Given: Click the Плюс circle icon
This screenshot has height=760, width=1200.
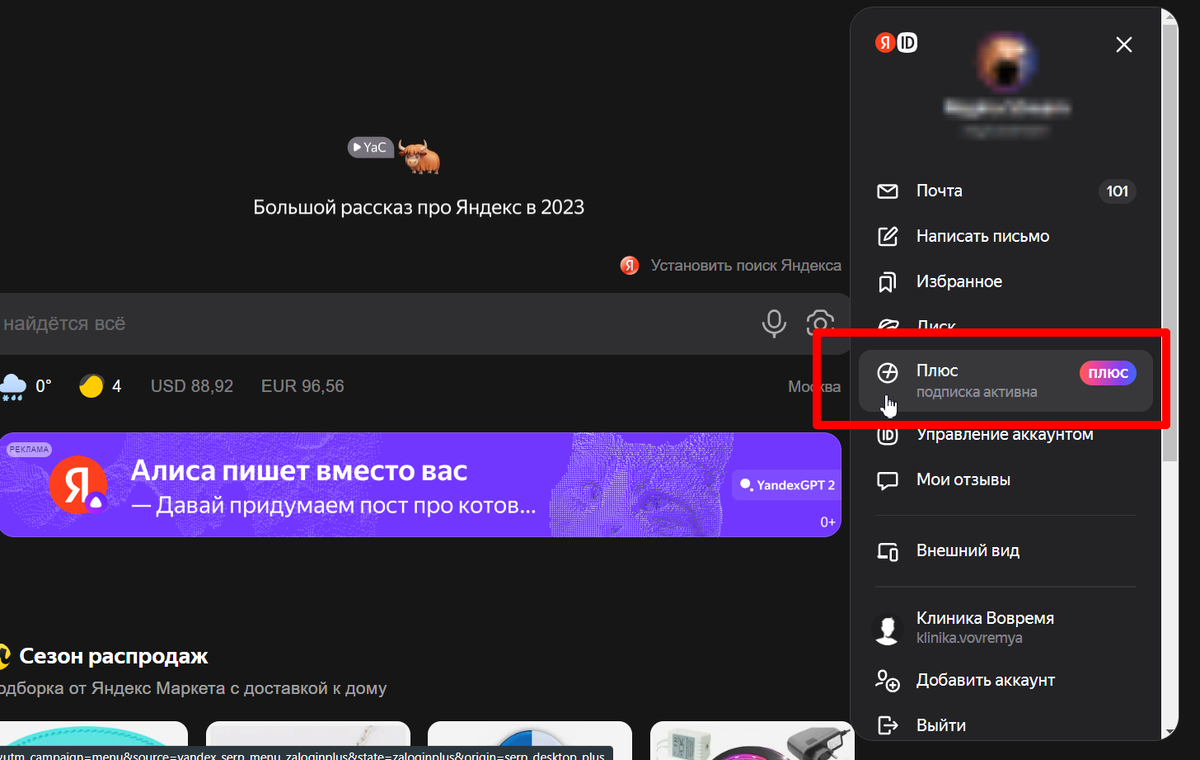Looking at the screenshot, I should pos(887,373).
